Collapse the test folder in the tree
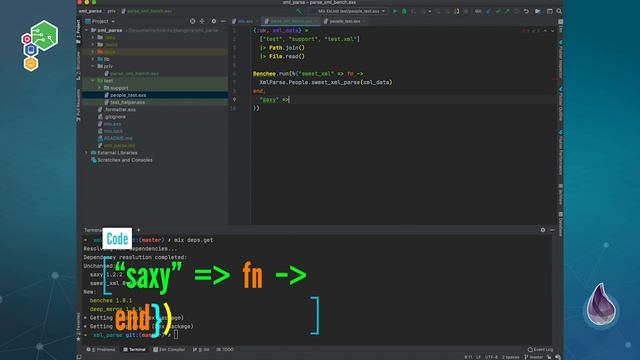Screen dimensions: 640x360 (93, 81)
